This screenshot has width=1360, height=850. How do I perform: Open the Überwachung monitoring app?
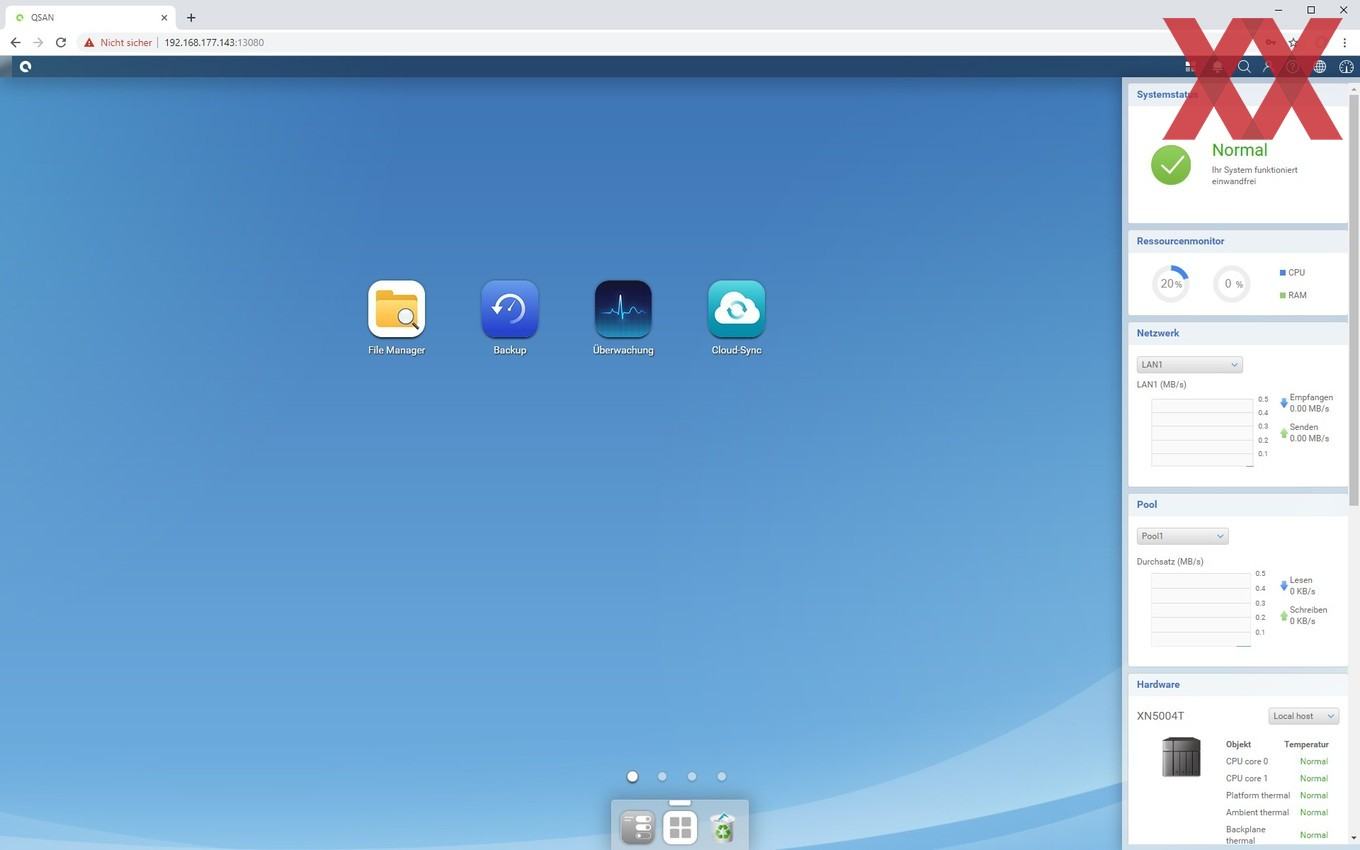pyautogui.click(x=623, y=309)
